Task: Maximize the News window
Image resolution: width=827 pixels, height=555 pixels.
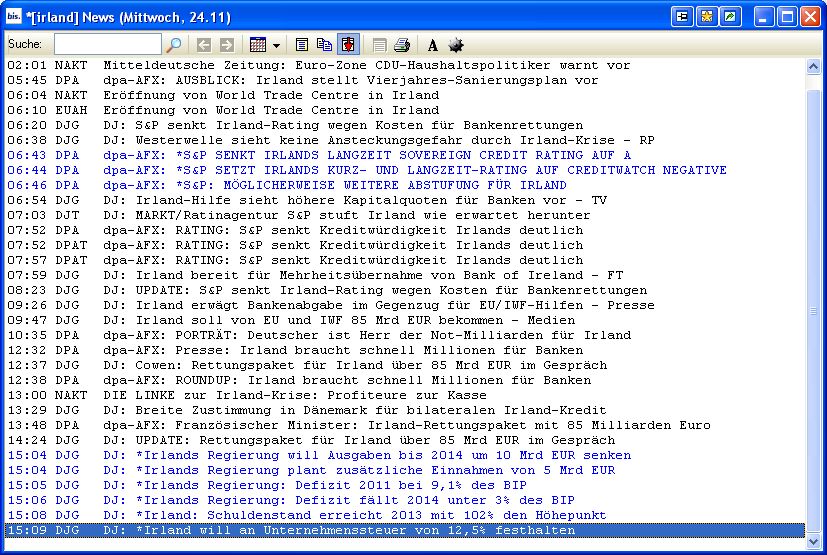Action: [787, 17]
